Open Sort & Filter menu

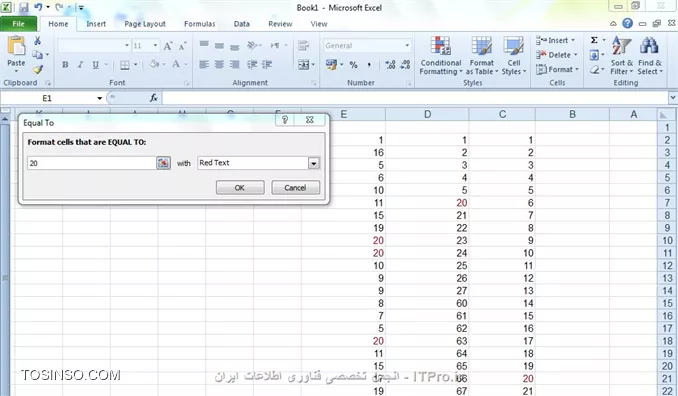[x=622, y=56]
